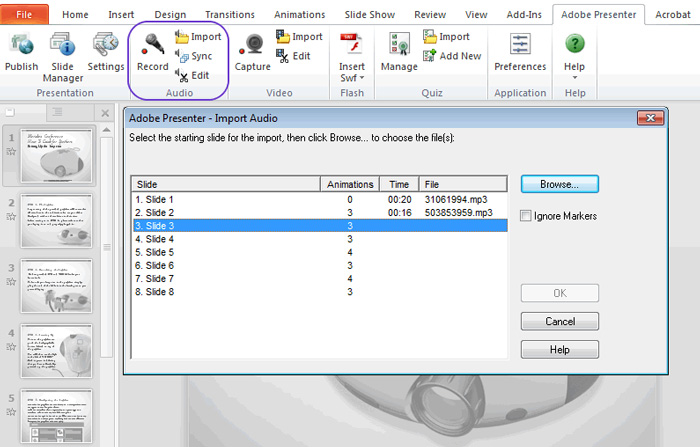Open the Review ribbon tab
The height and width of the screenshot is (447, 700).
pyautogui.click(x=430, y=14)
